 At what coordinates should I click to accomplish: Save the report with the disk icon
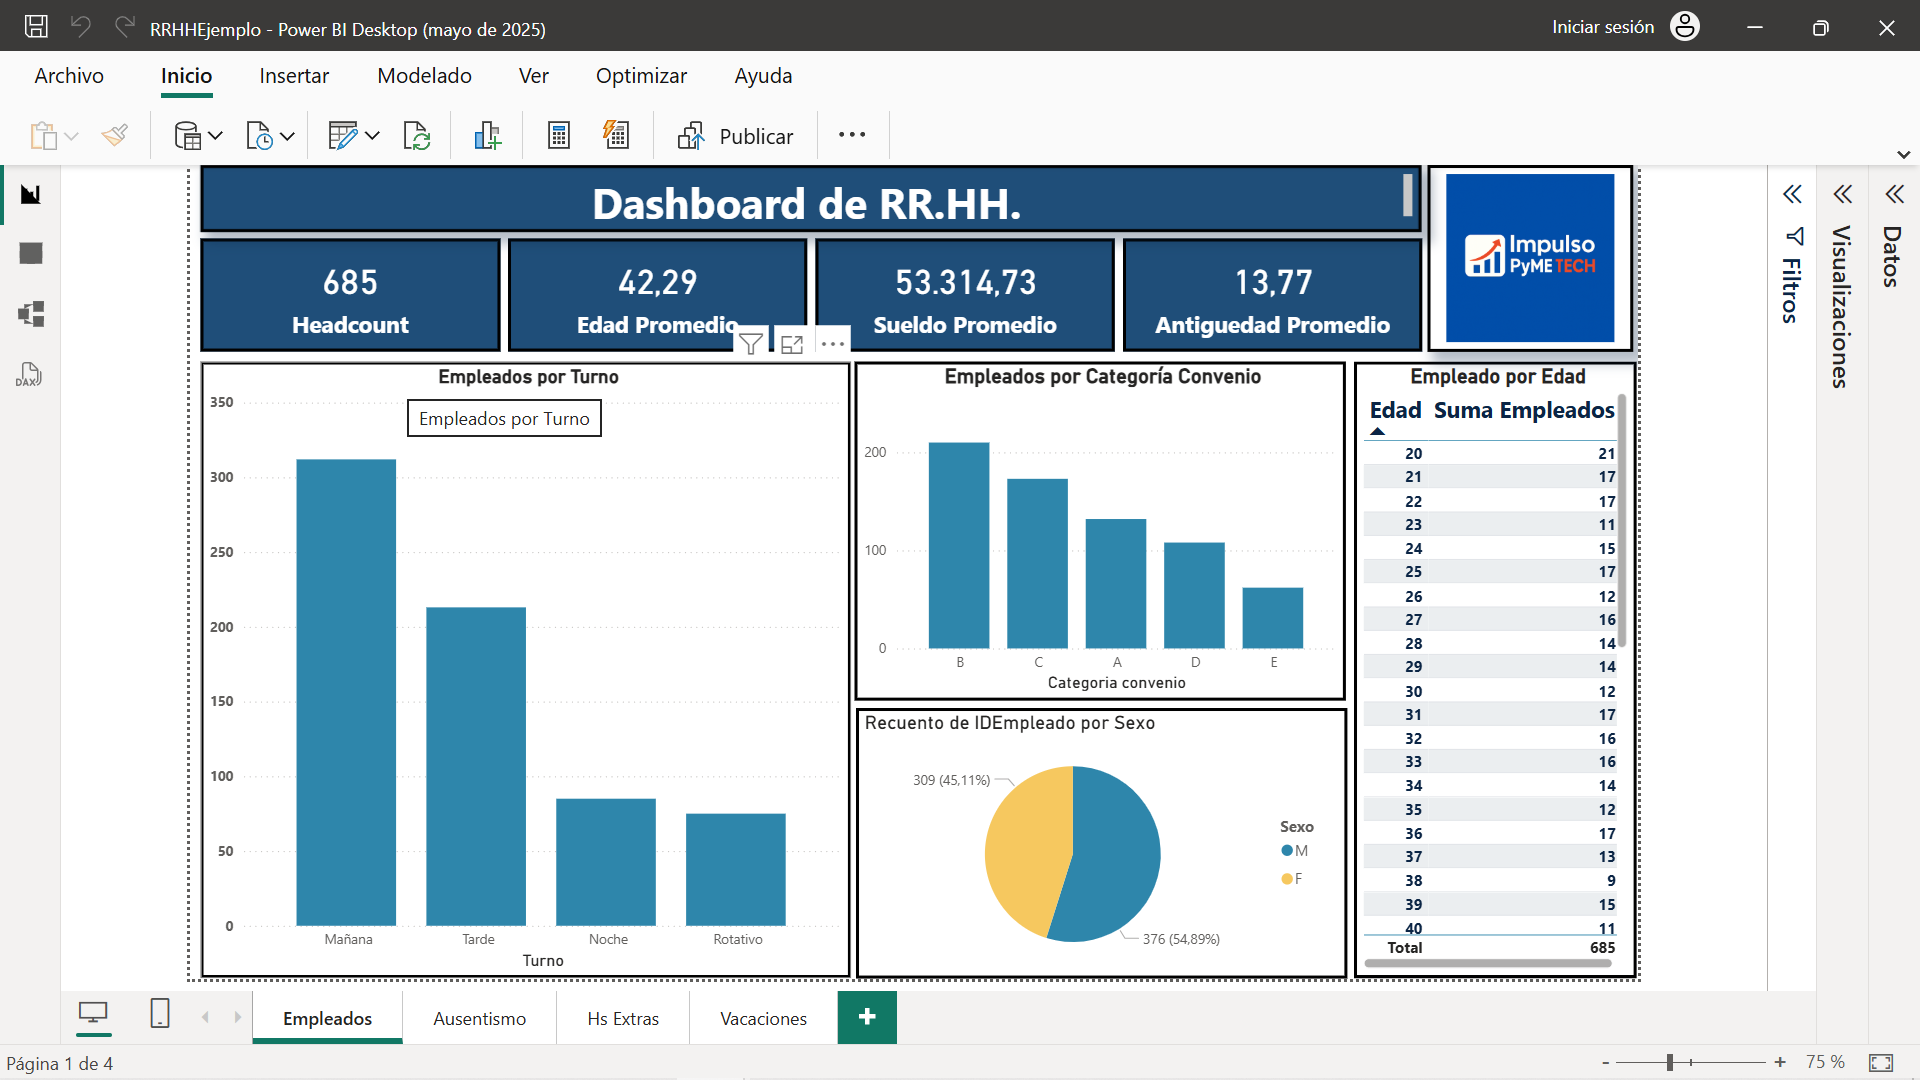(x=36, y=27)
